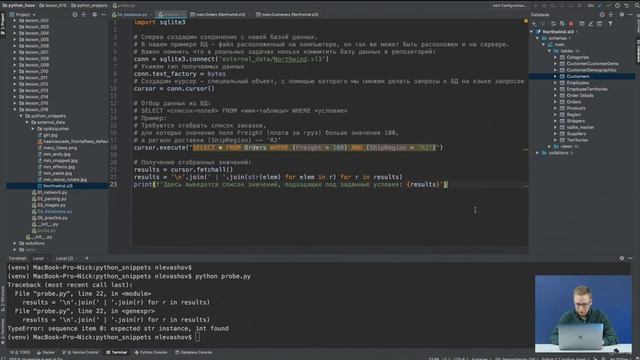640x360 pixels.
Task: Open Database panel gear settings
Action: (x=622, y=15)
